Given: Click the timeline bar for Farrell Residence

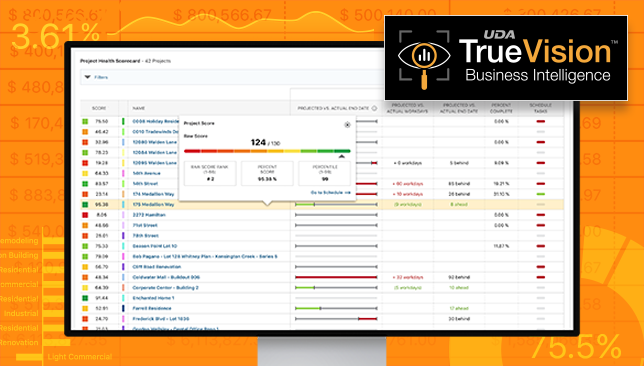Looking at the screenshot, I should click(336, 308).
